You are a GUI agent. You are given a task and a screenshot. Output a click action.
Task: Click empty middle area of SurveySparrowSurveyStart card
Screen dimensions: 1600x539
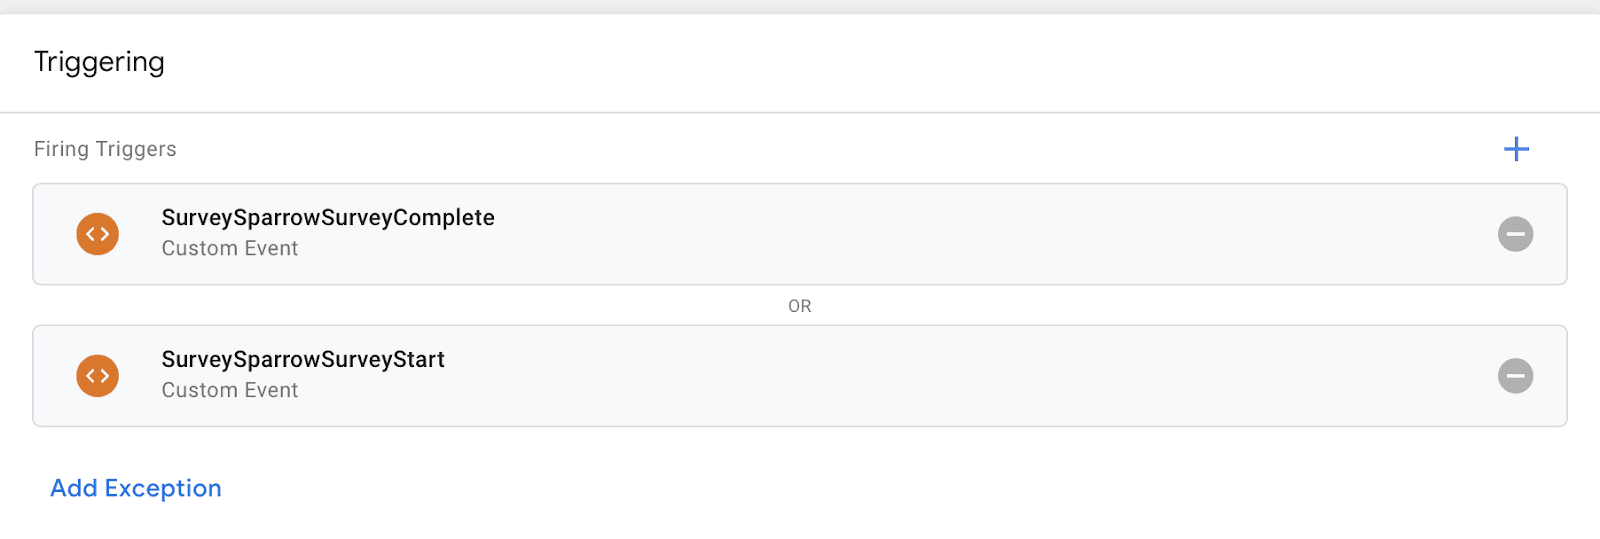click(900, 376)
